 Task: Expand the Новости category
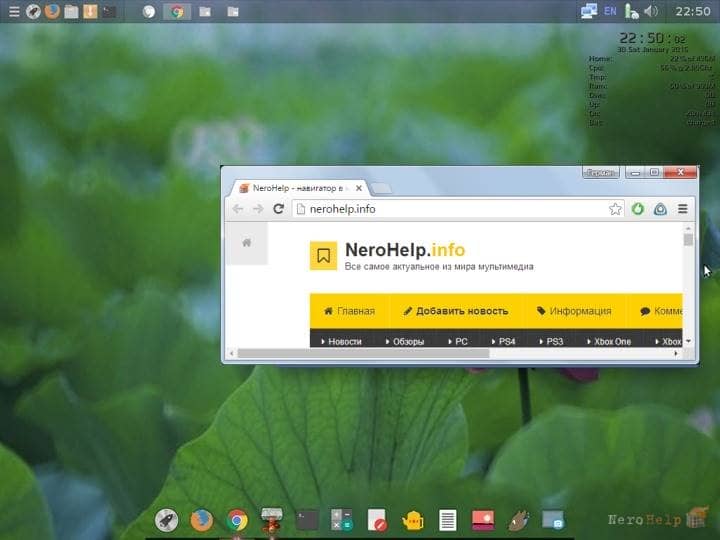coord(341,341)
